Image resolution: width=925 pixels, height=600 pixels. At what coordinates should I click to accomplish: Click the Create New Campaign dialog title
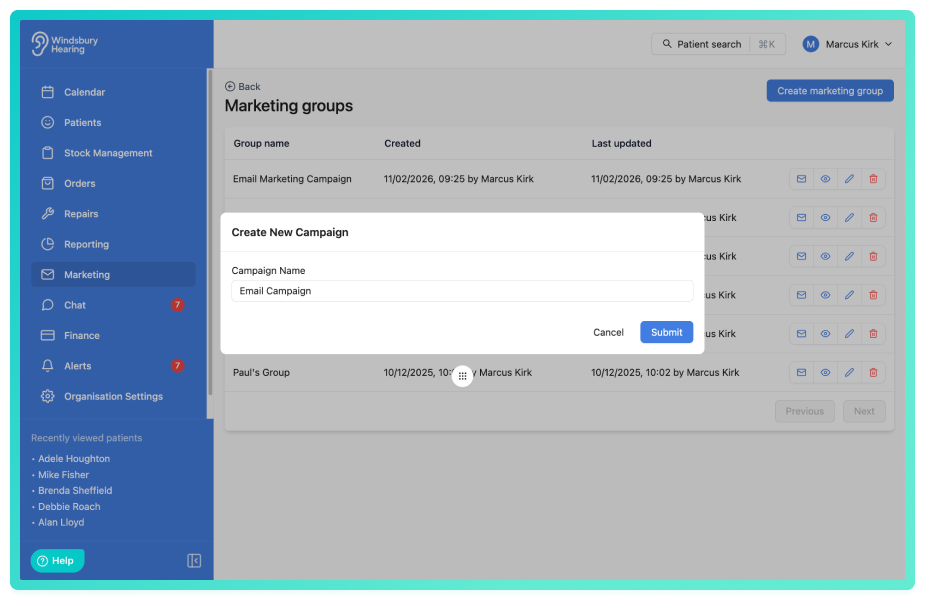[x=290, y=232]
